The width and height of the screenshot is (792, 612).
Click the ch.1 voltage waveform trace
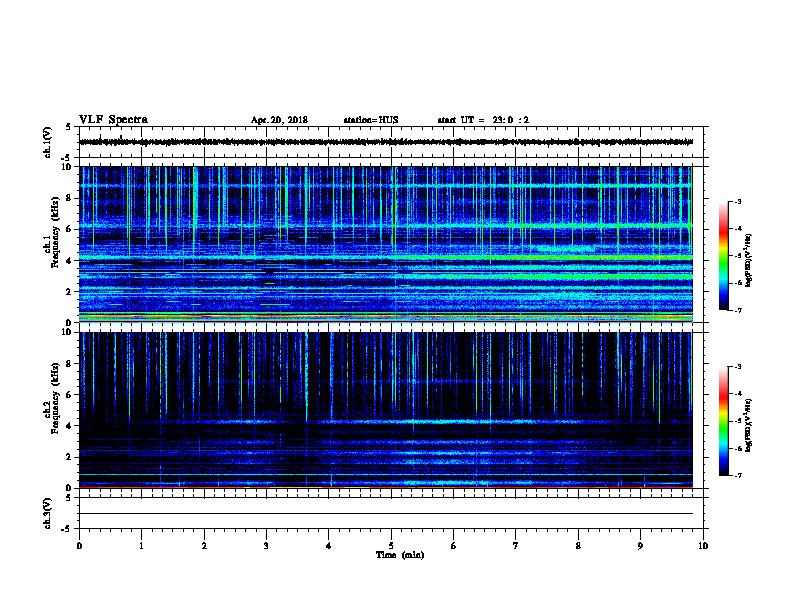coord(386,142)
